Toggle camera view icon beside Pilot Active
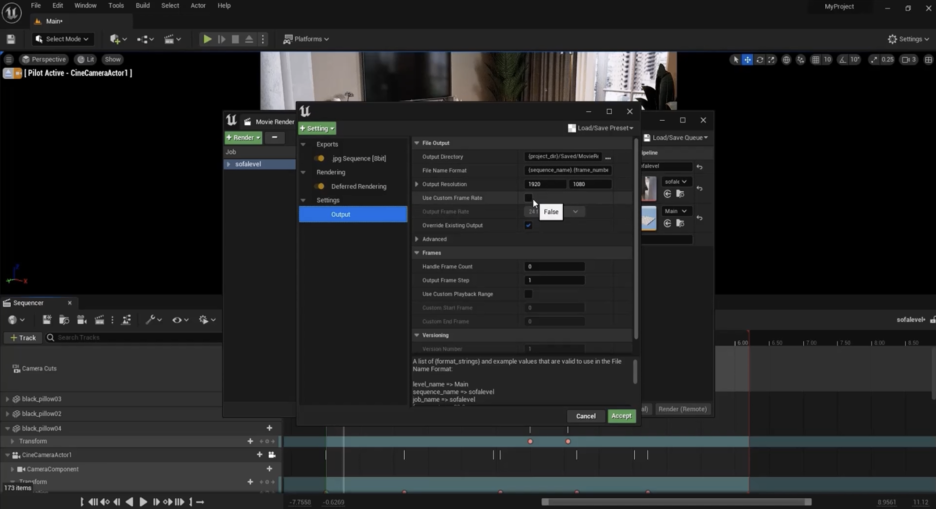This screenshot has width=936, height=509. point(18,73)
